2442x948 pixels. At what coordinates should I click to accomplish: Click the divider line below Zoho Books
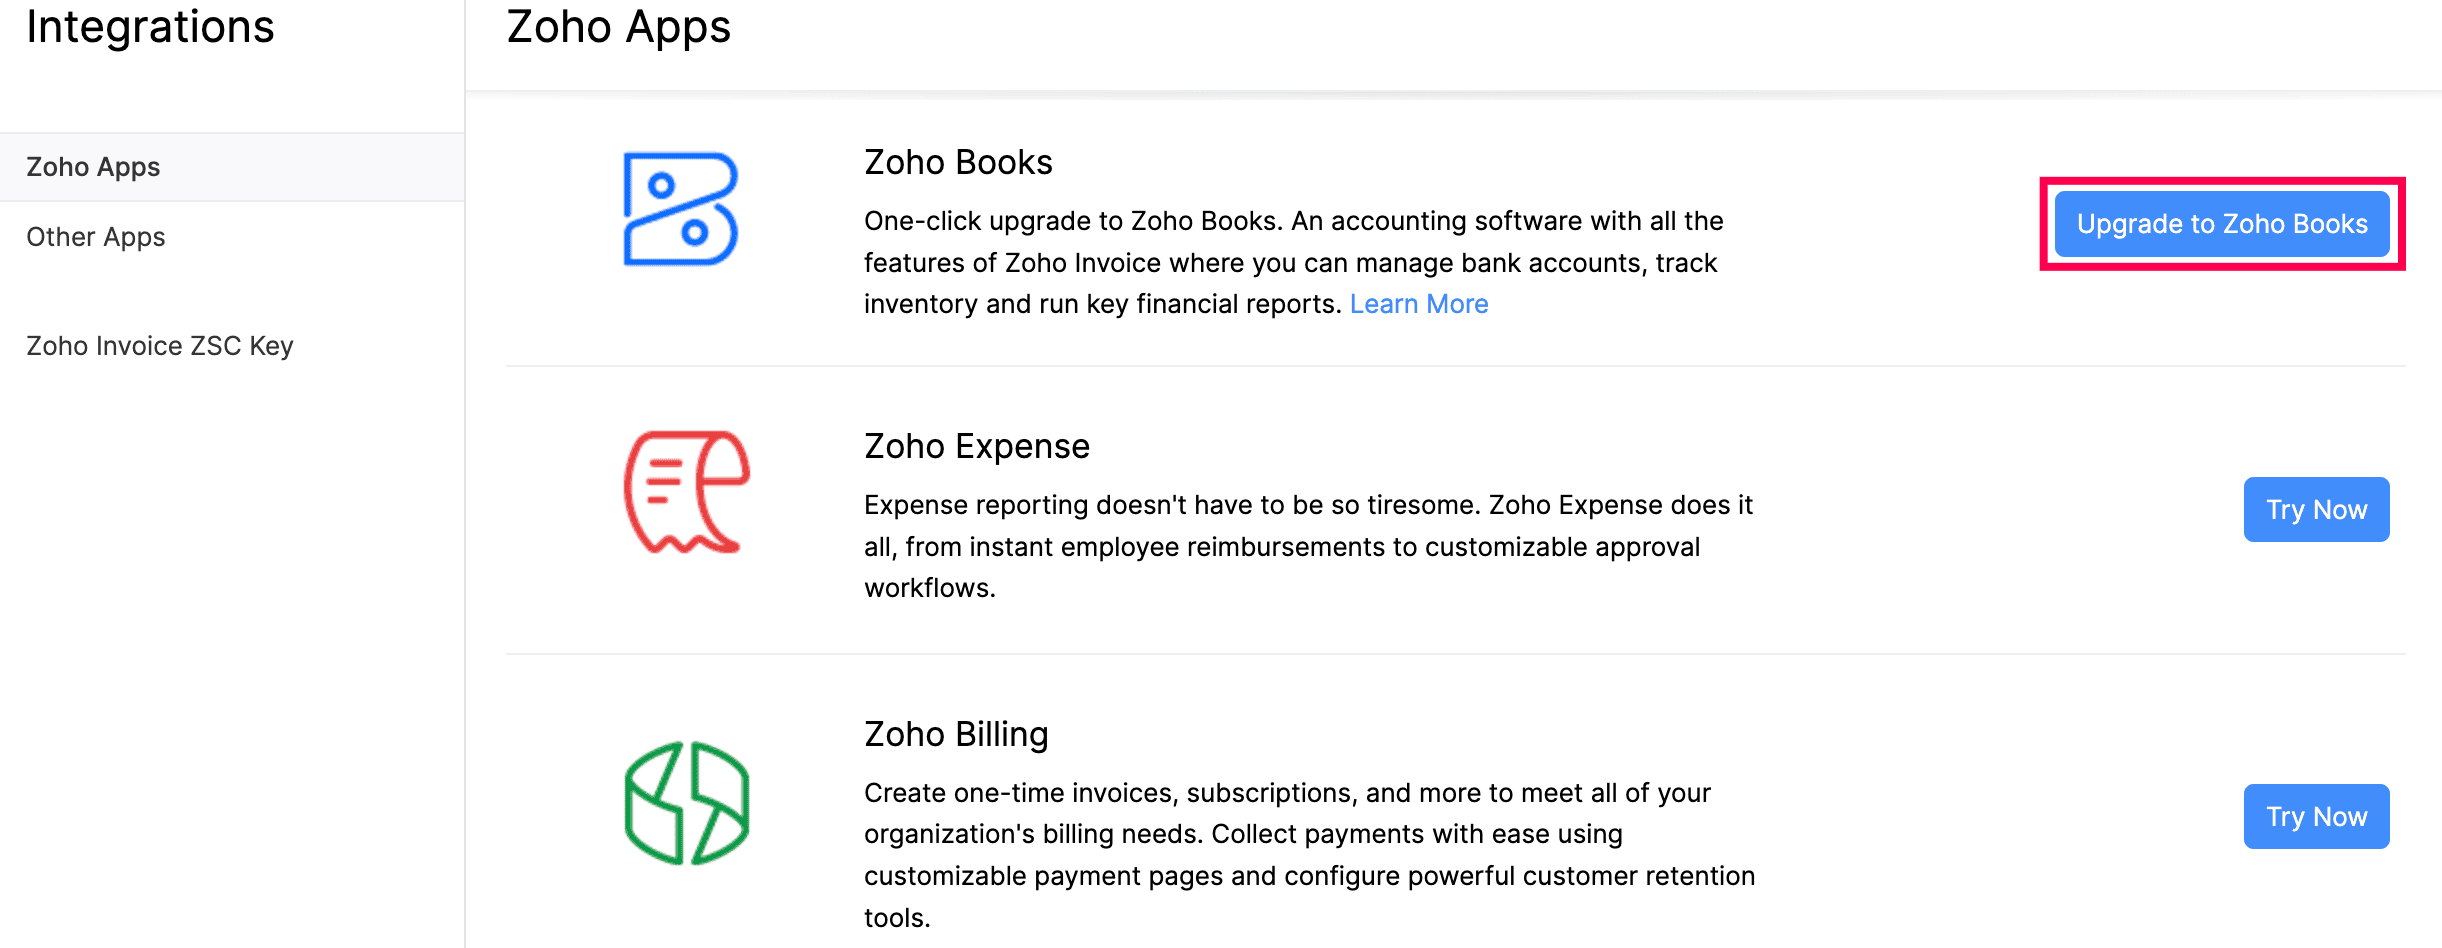pos(1455,366)
